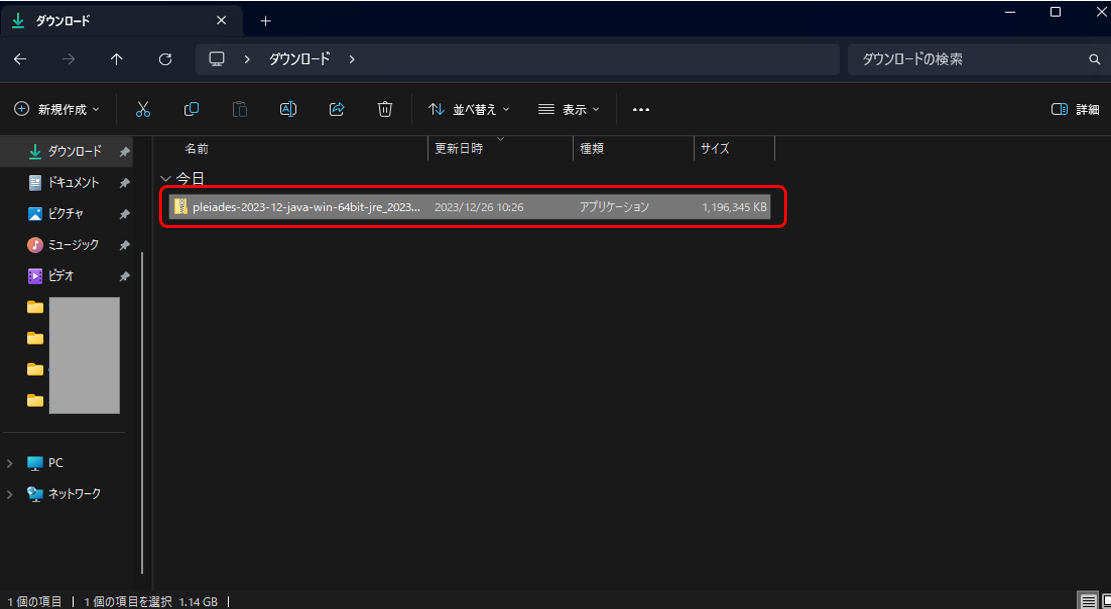The height and width of the screenshot is (609, 1111).
Task: Delete the selected file using the trash icon
Action: (x=385, y=108)
